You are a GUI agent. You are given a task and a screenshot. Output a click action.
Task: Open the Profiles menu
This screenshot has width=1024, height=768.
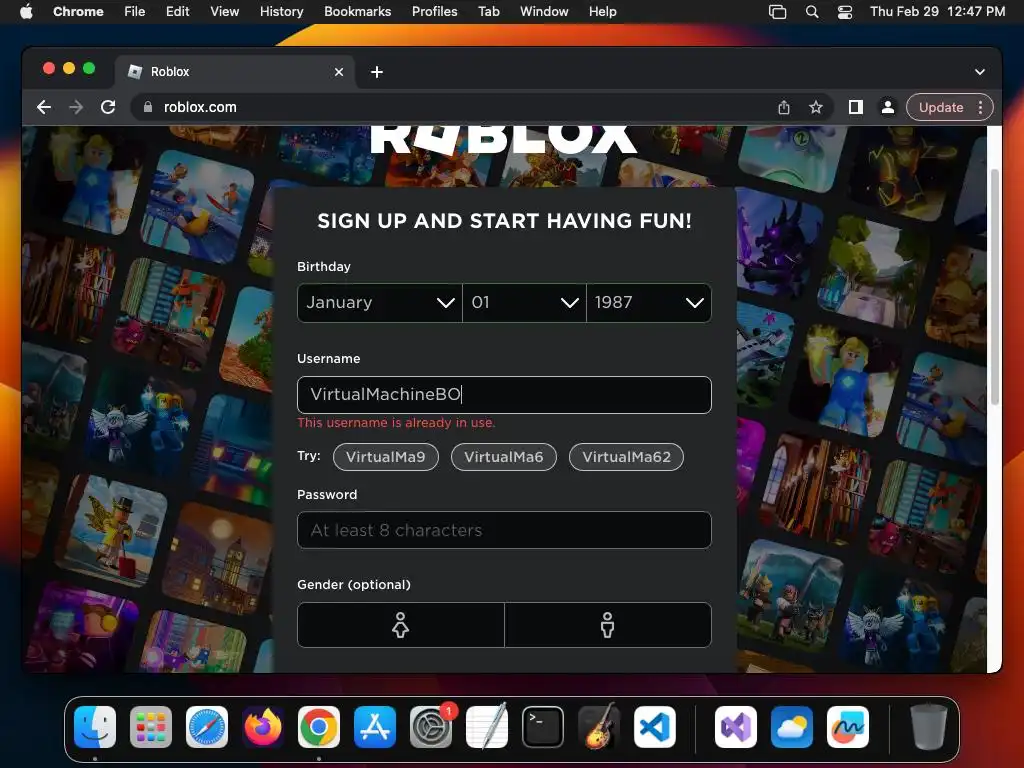pyautogui.click(x=434, y=11)
